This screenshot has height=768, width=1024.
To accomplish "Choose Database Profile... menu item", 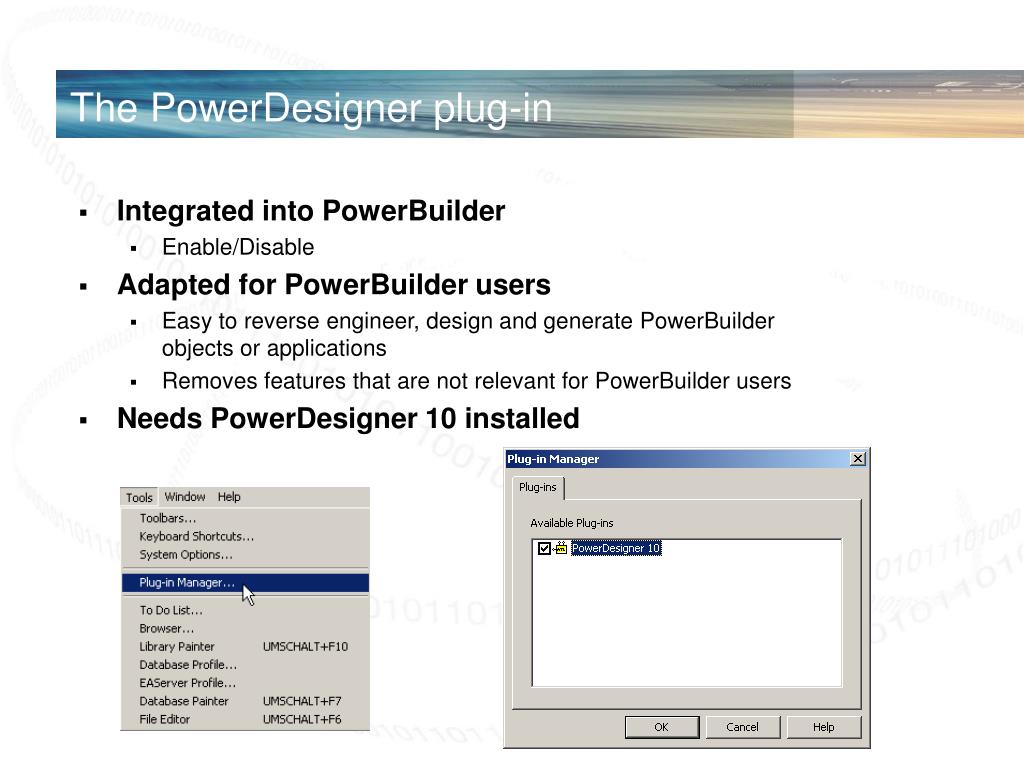I will coord(246,665).
